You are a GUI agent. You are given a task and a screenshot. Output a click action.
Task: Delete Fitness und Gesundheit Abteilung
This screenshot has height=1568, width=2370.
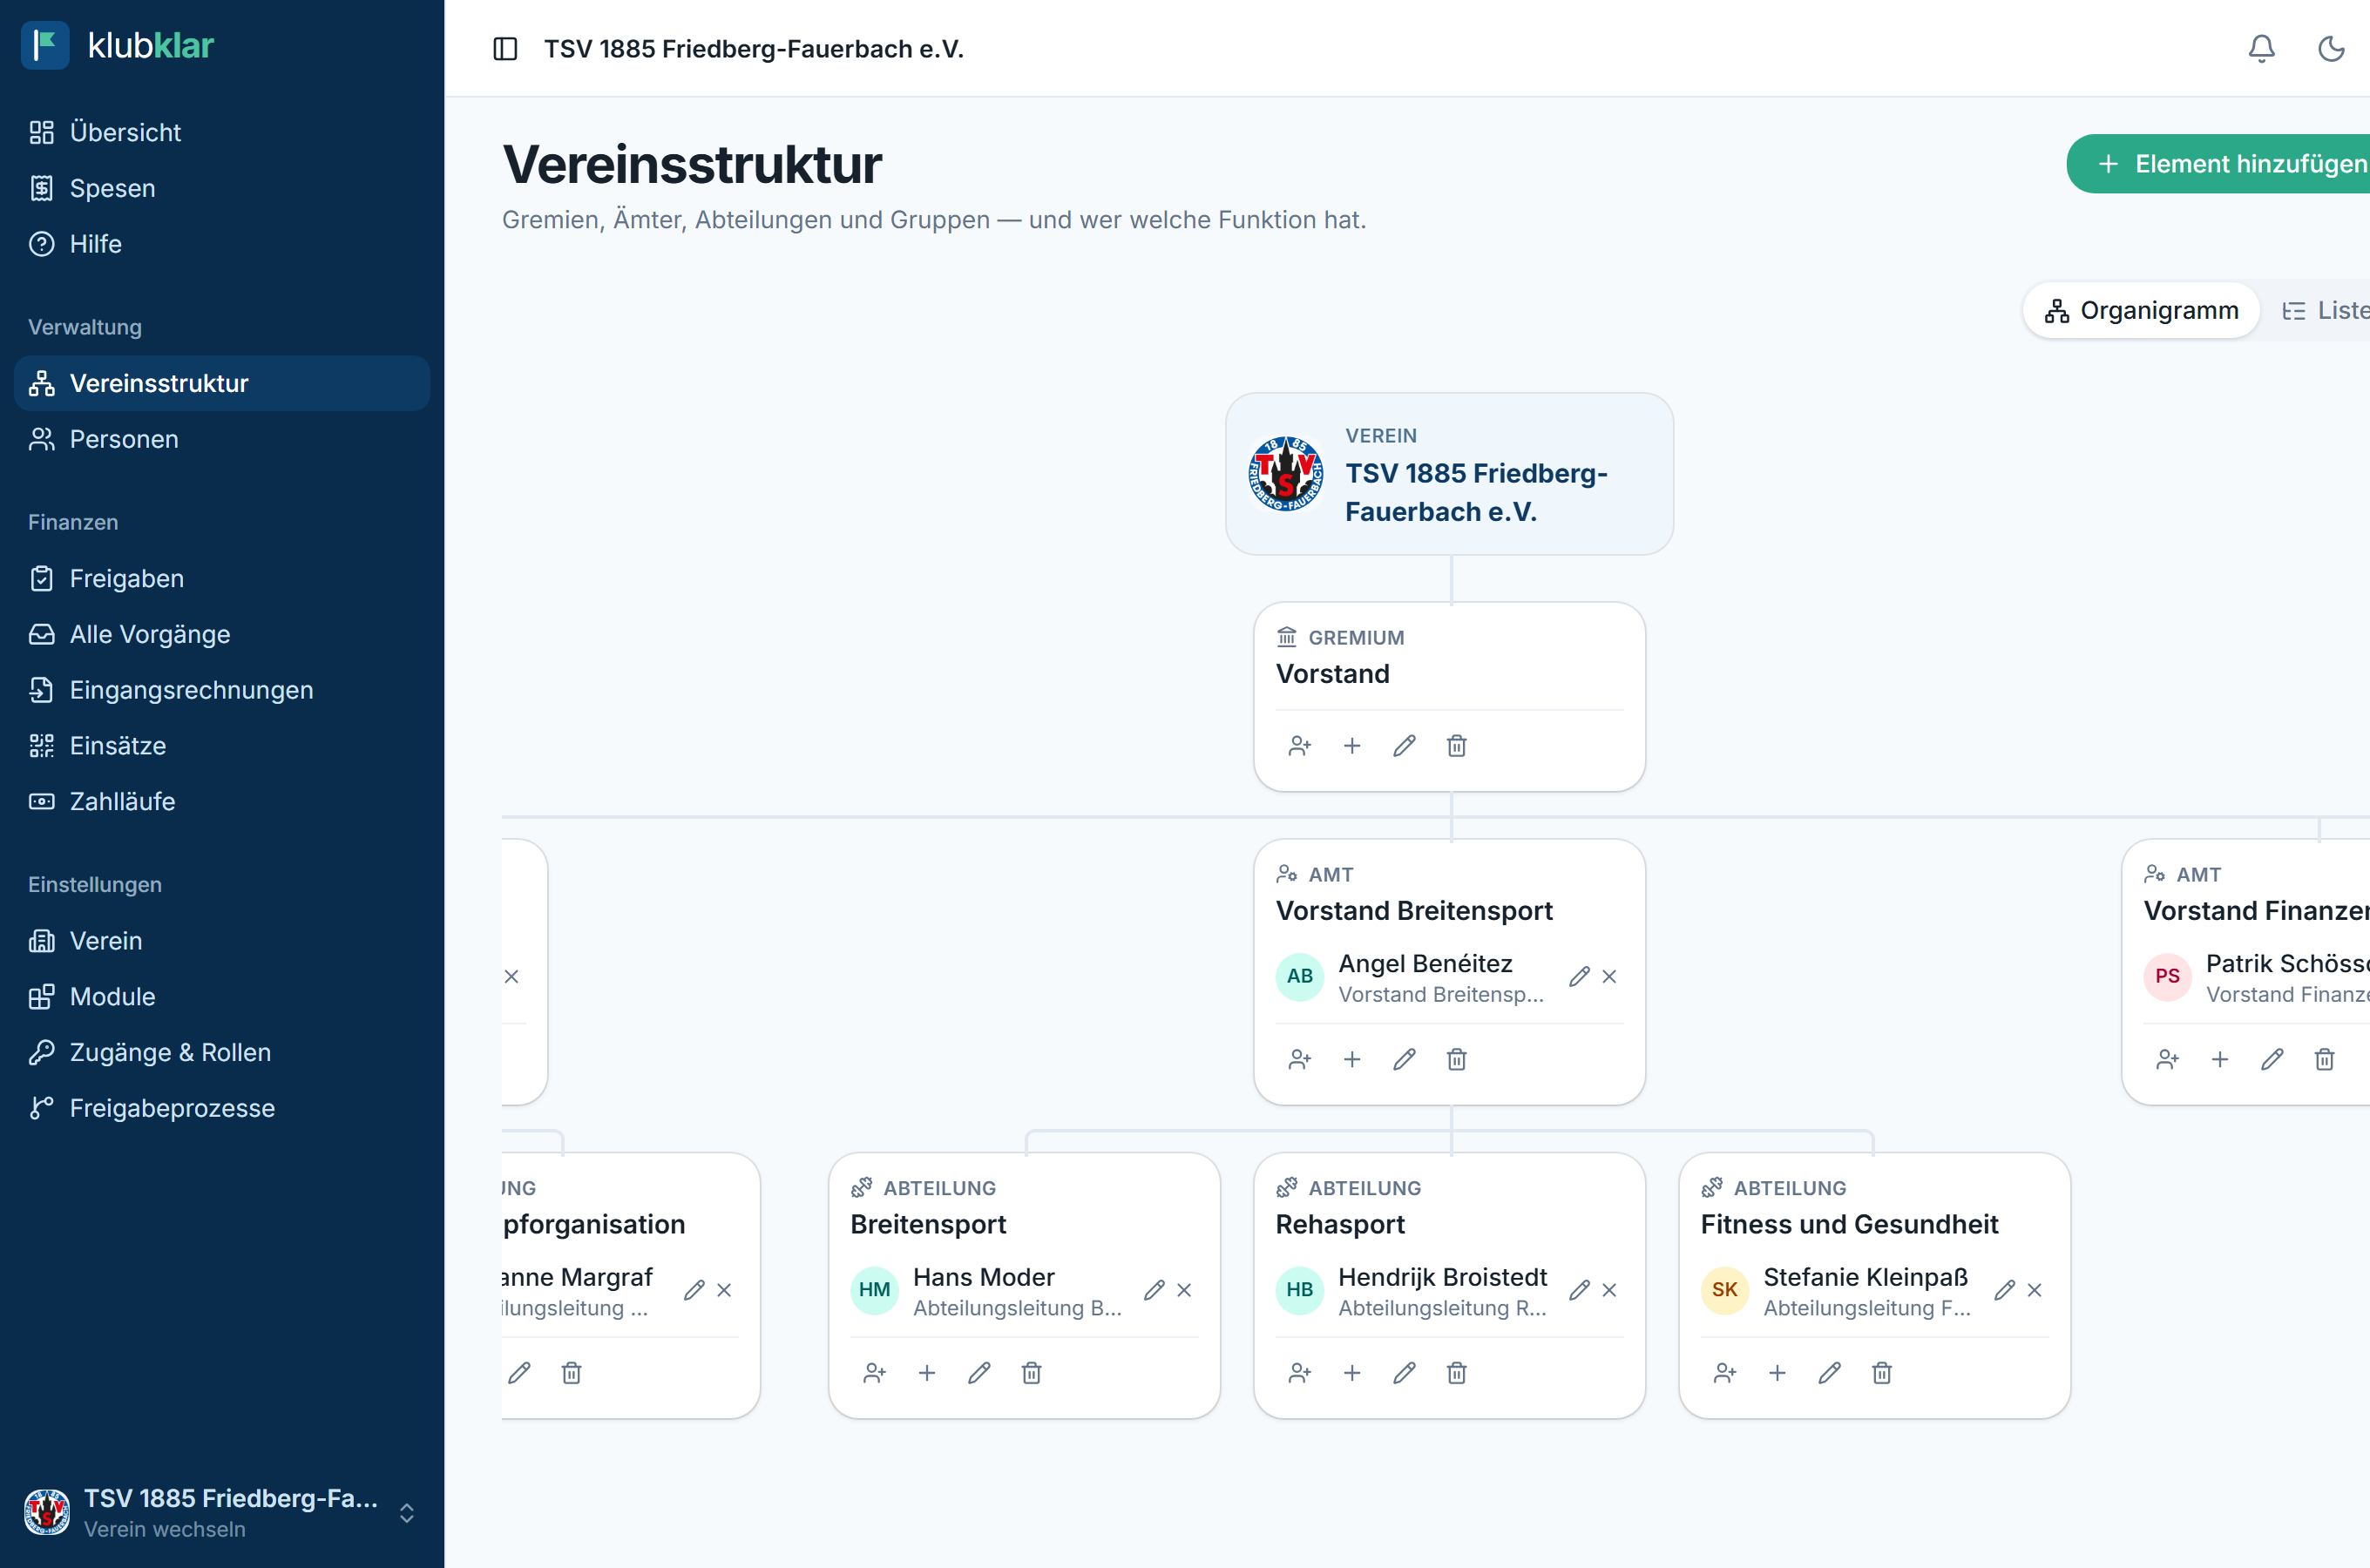(x=1881, y=1374)
